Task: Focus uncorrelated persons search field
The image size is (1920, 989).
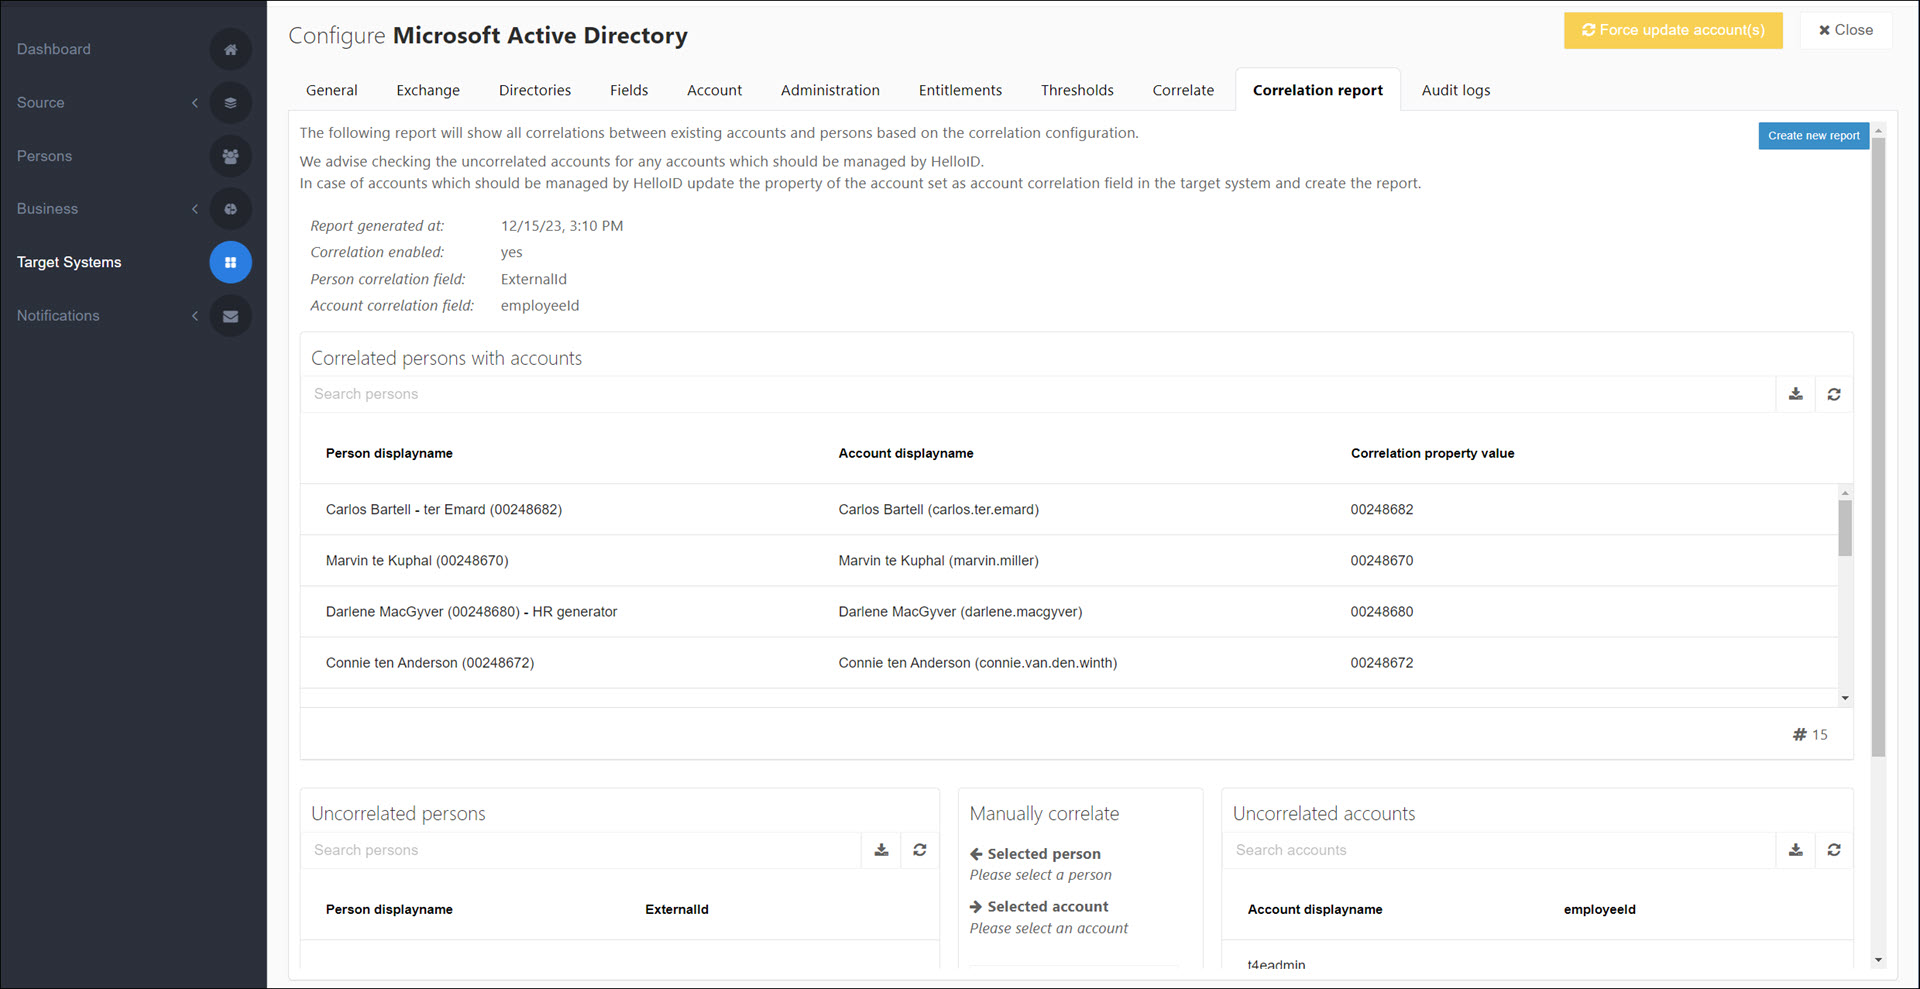Action: coord(581,850)
